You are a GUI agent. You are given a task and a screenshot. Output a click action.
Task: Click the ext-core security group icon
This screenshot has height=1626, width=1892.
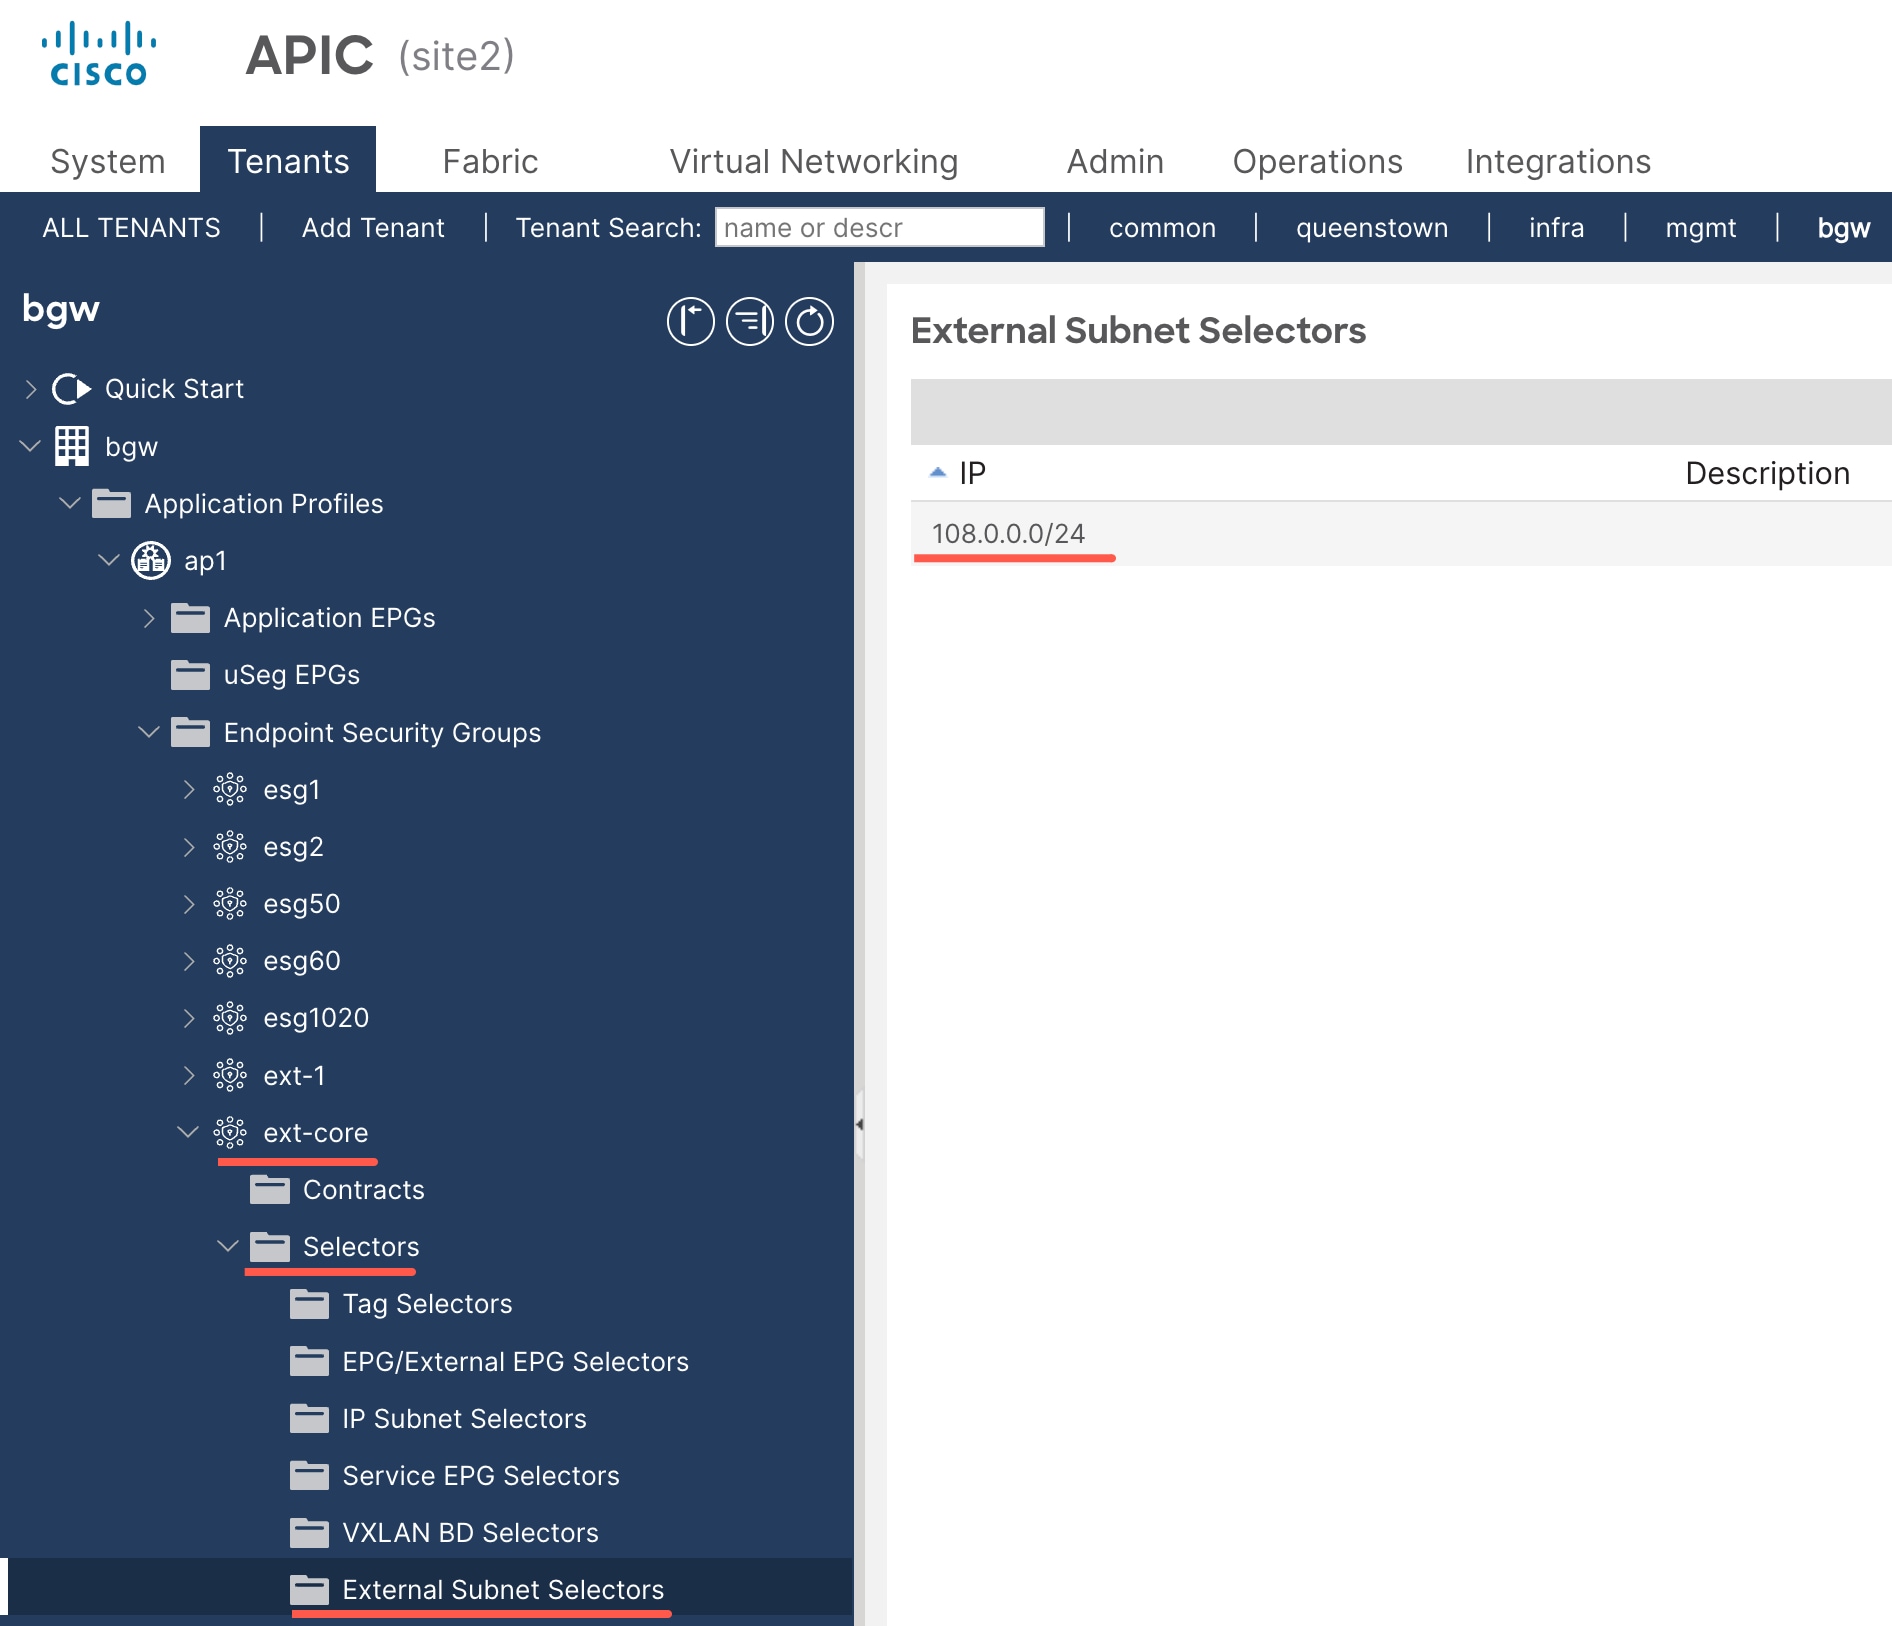(230, 1133)
